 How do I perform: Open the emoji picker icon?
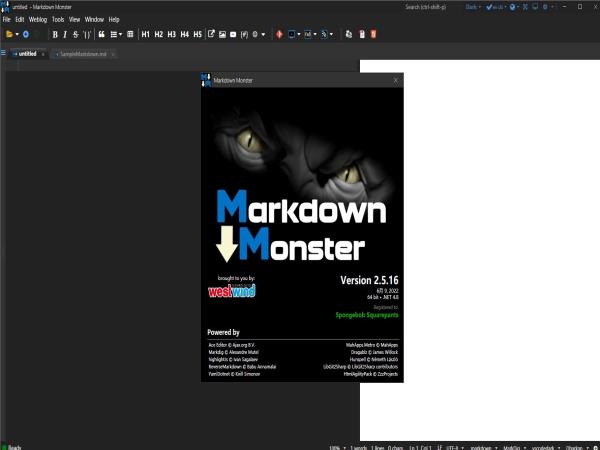[x=255, y=34]
